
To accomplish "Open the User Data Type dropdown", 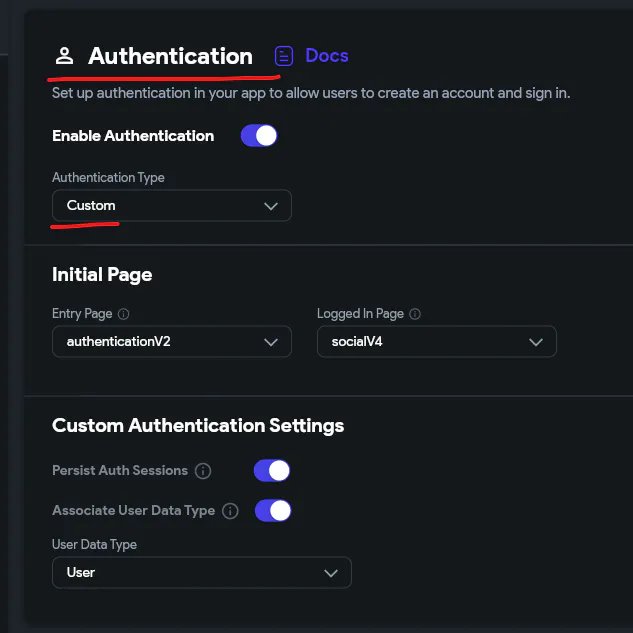I will point(202,572).
